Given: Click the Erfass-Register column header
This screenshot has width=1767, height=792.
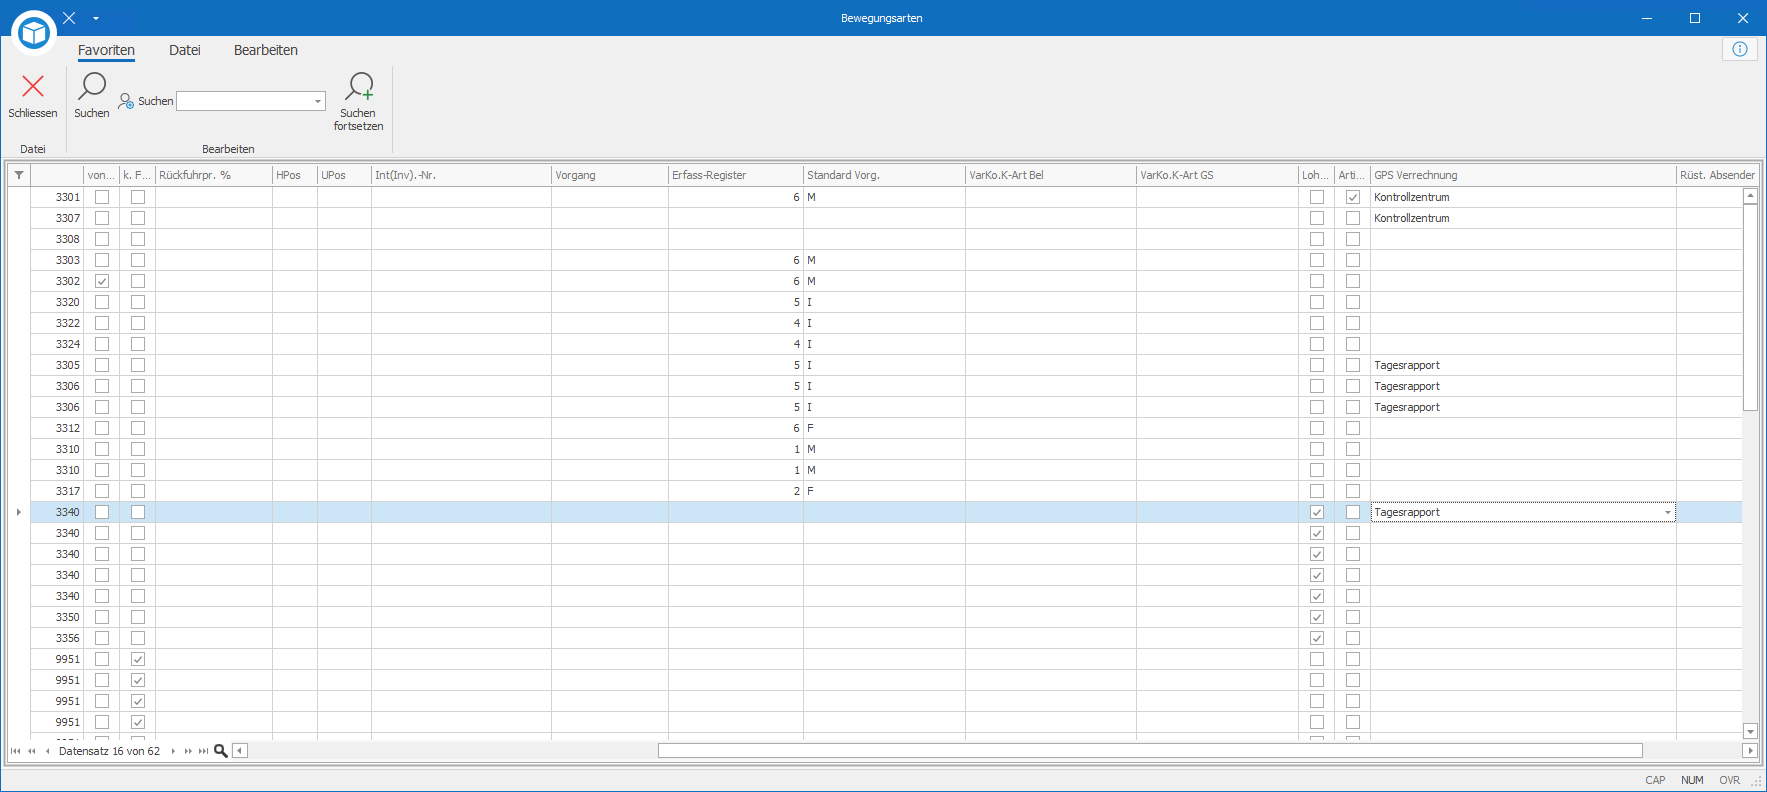Looking at the screenshot, I should tap(736, 175).
